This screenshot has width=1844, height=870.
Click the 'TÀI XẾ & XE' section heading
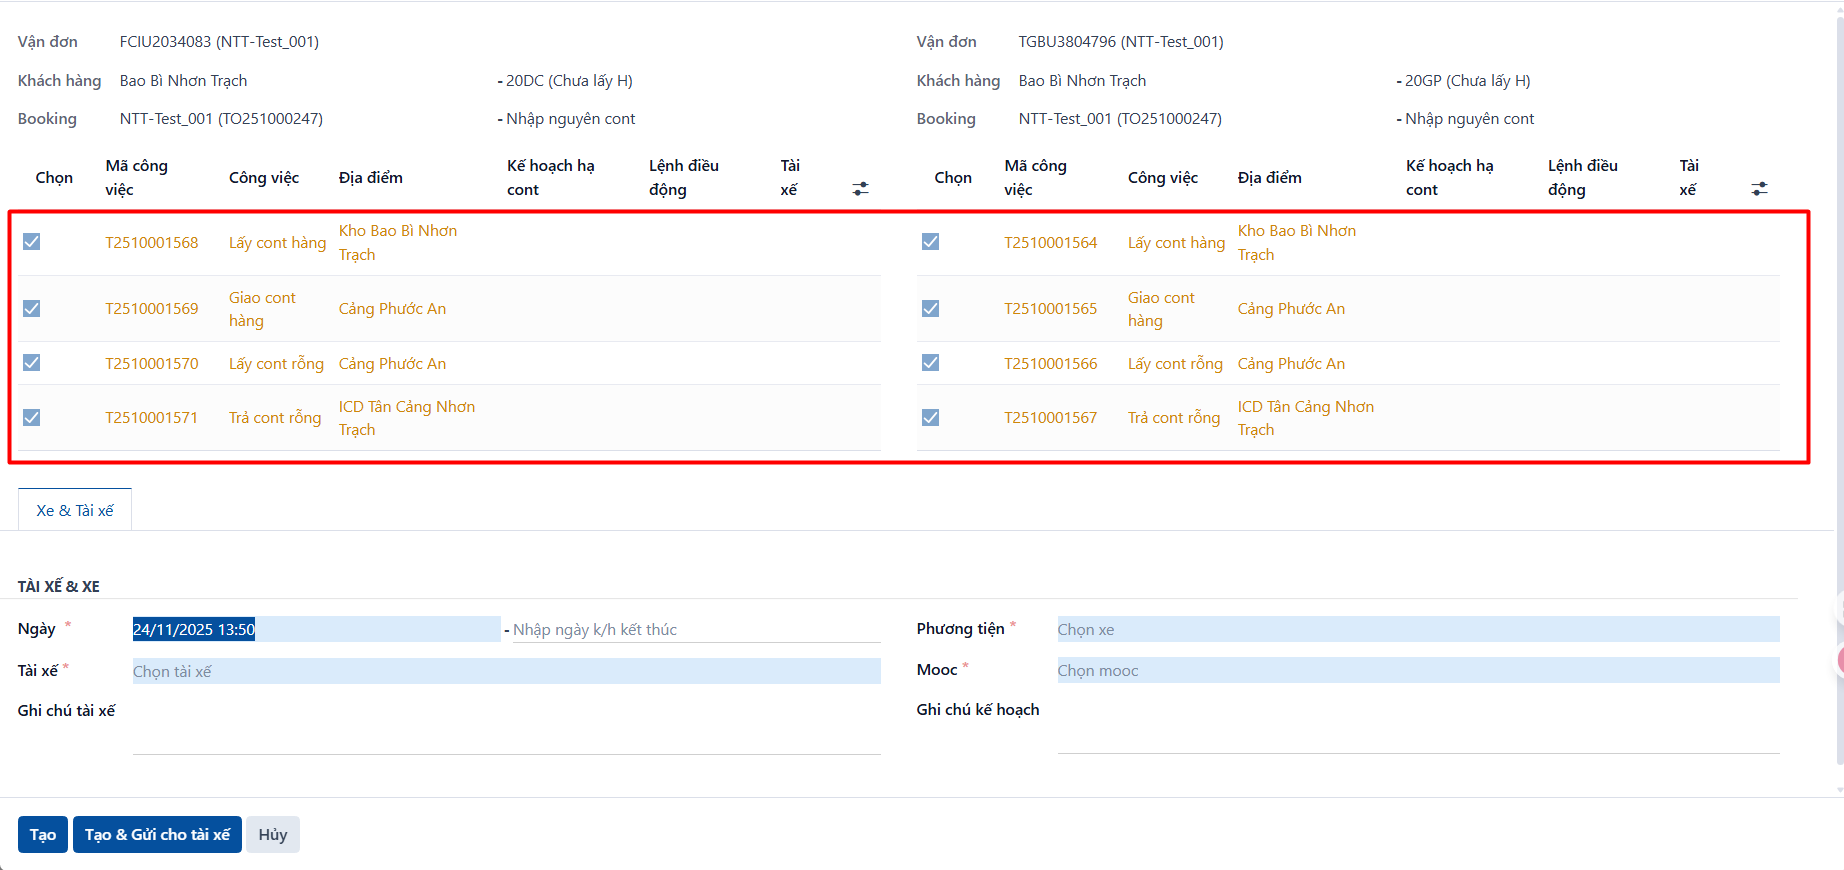pos(59,587)
